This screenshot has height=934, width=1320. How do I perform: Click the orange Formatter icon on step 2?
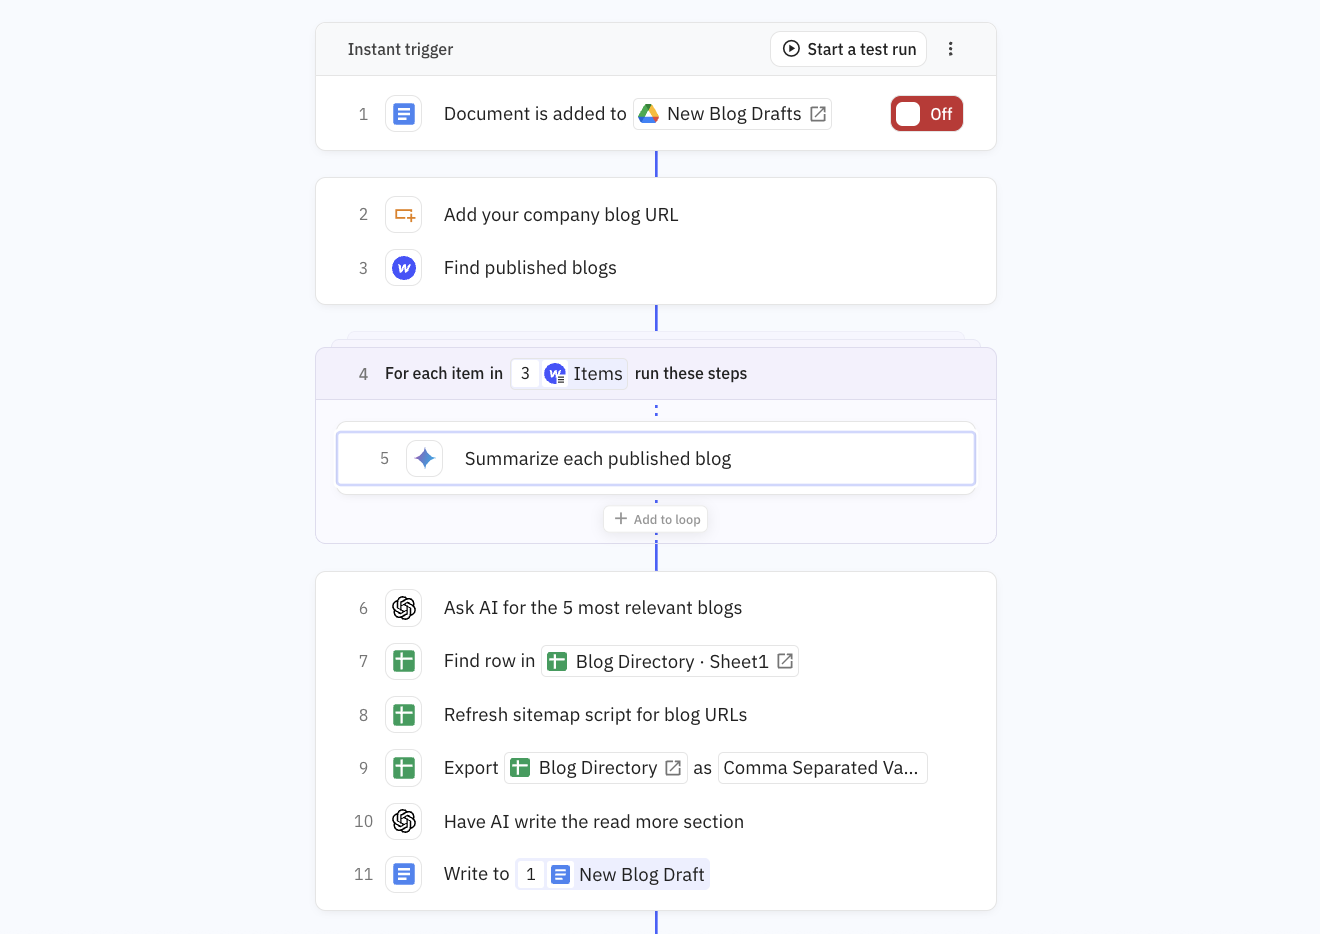403,214
